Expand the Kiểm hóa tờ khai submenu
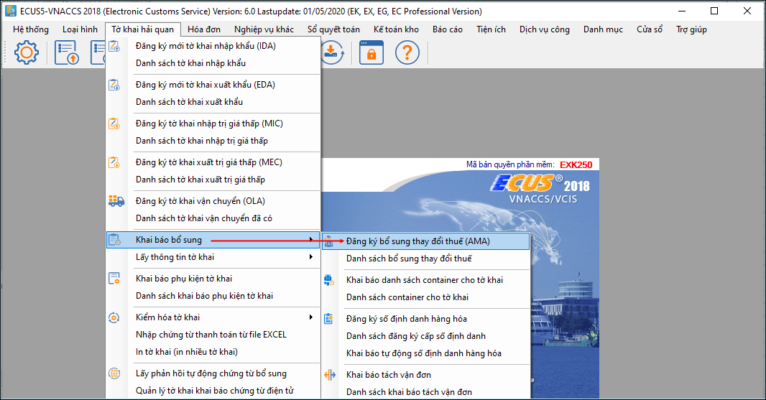This screenshot has width=766, height=400. (x=311, y=317)
